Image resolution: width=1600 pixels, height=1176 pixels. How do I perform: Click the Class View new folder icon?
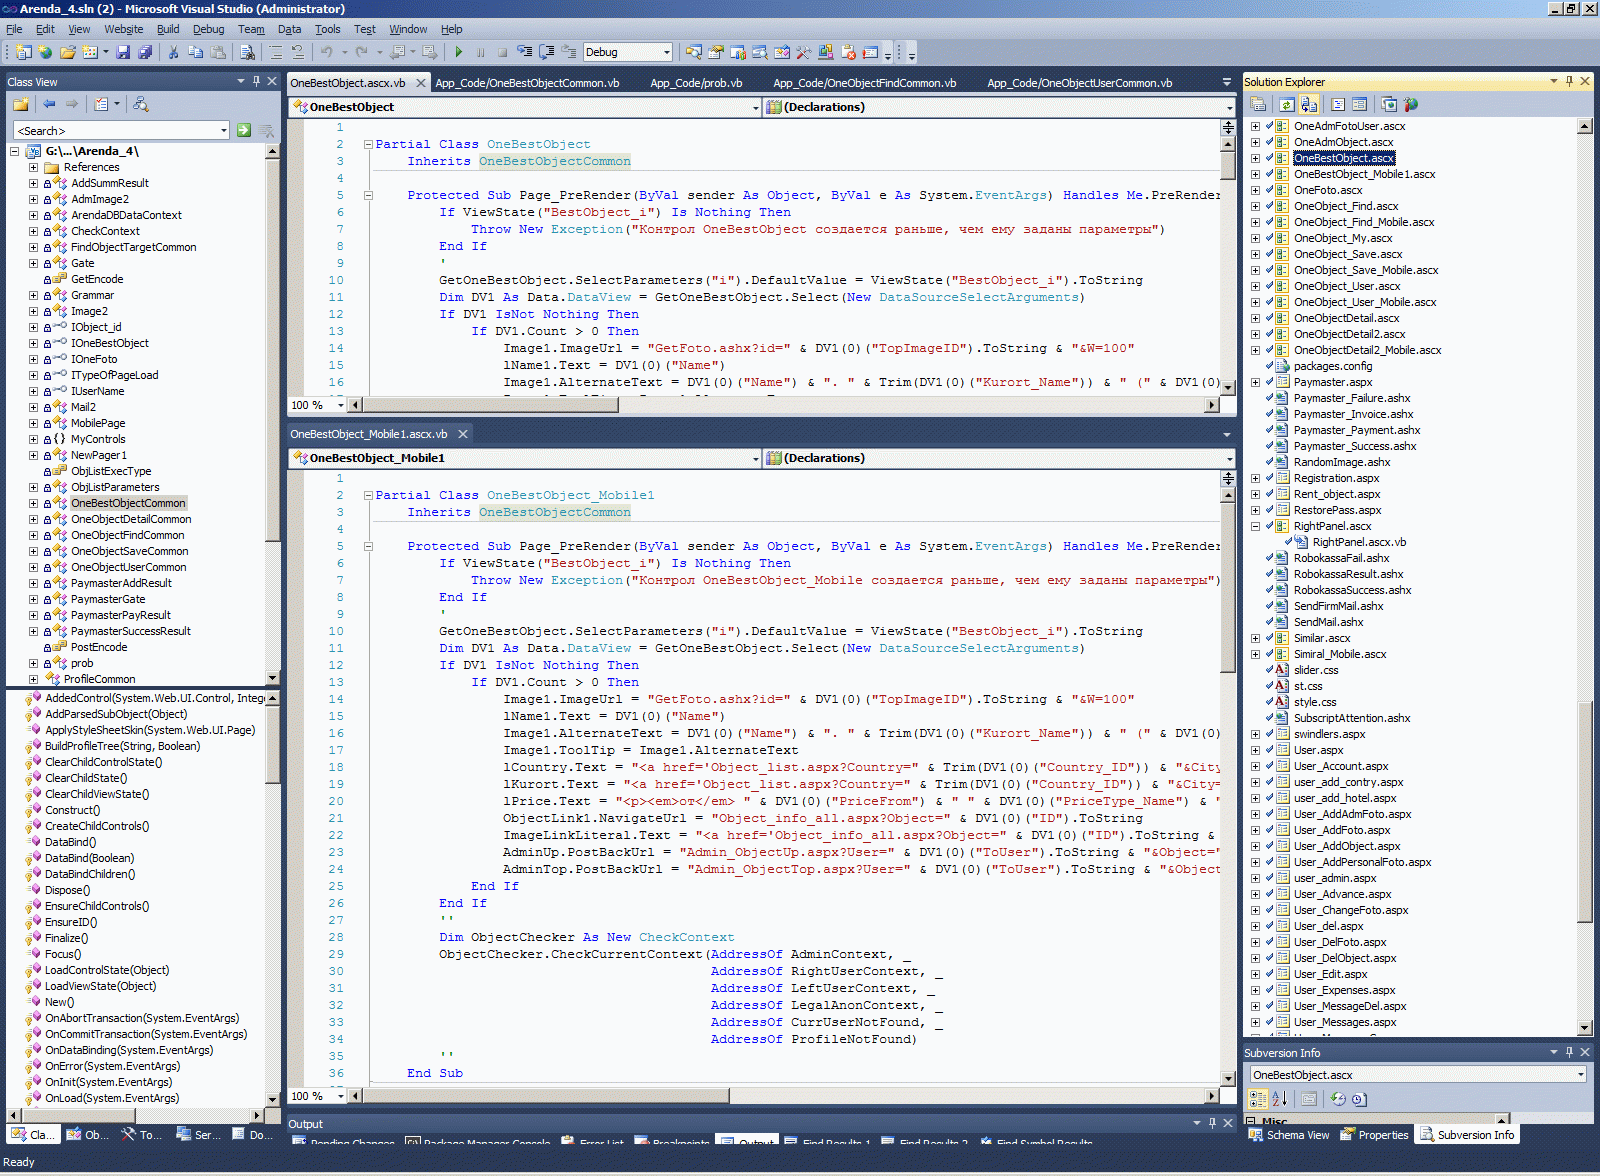pos(20,104)
